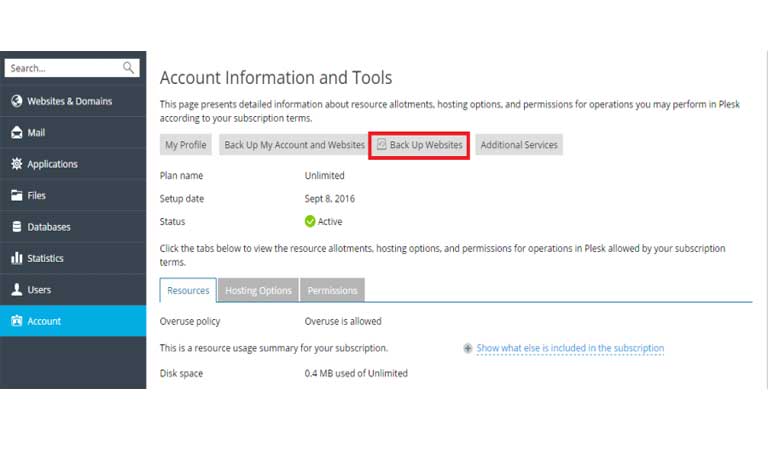Open Additional Services button
Screen dimensions: 768x450
pyautogui.click(x=519, y=144)
